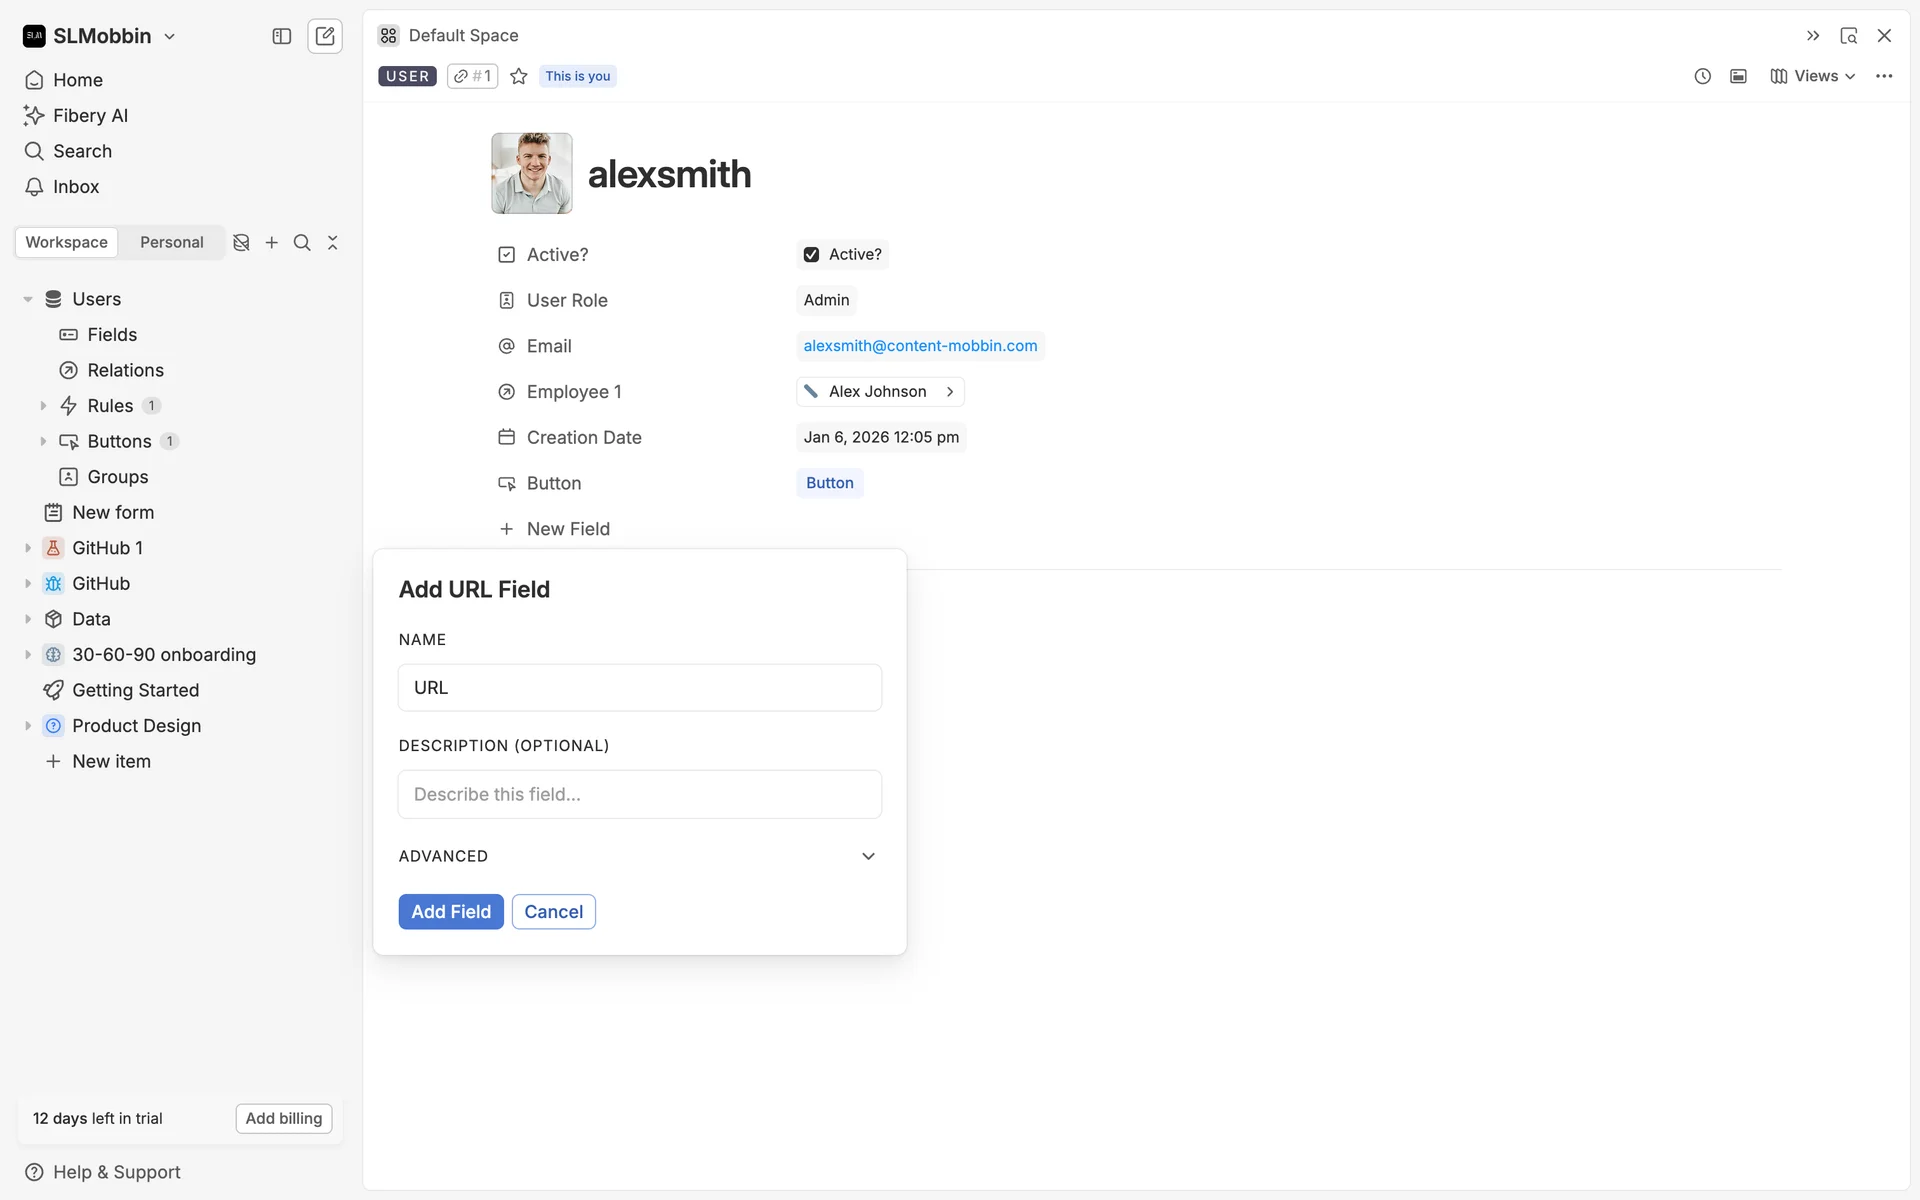1920x1200 pixels.
Task: Expand the ADVANCED section
Action: 868,856
